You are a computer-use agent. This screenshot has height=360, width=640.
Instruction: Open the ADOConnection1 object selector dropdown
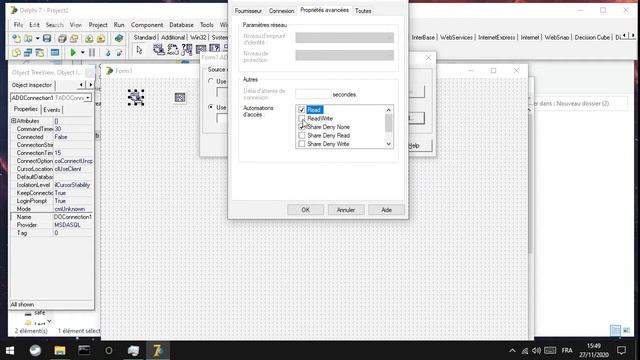click(88, 98)
